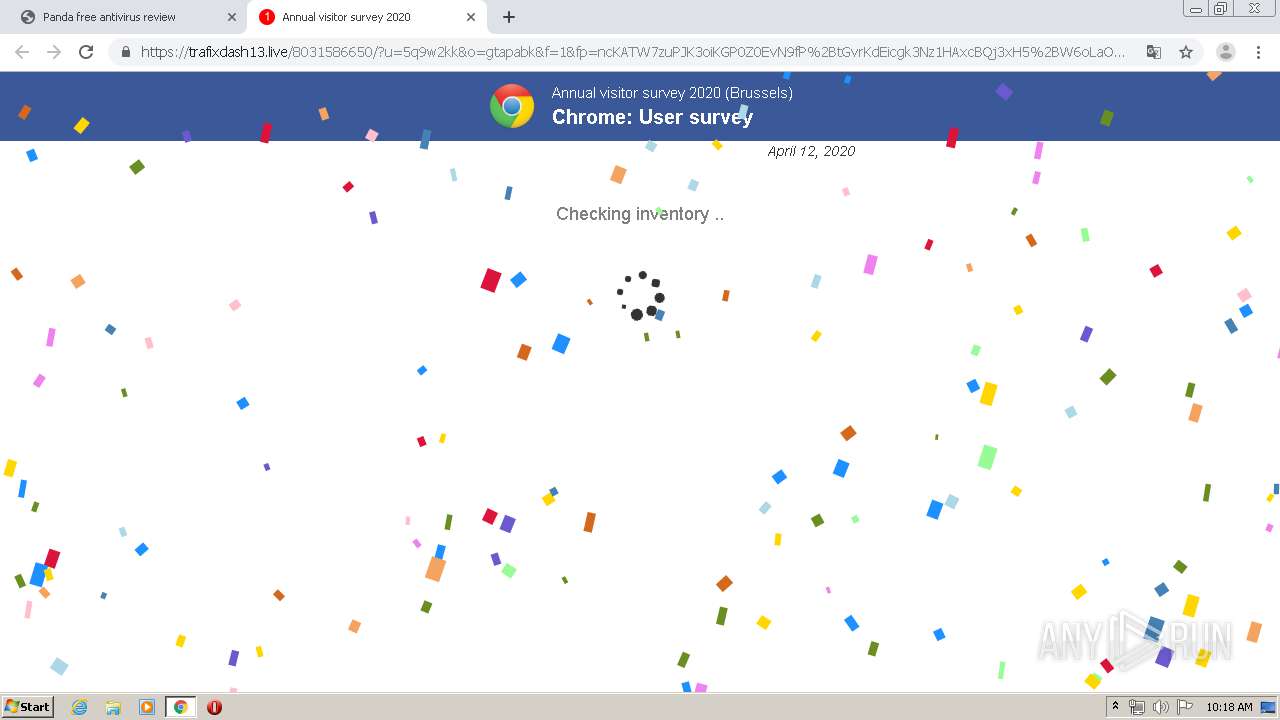The image size is (1280, 720).
Task: Select Chrome window in taskbar
Action: click(180, 707)
